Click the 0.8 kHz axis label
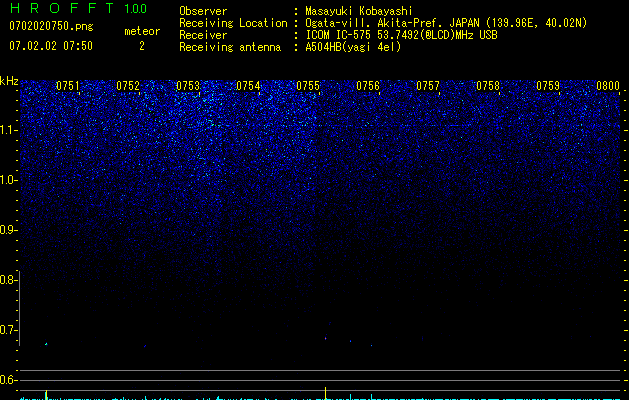The width and height of the screenshot is (629, 400). (x=7, y=280)
